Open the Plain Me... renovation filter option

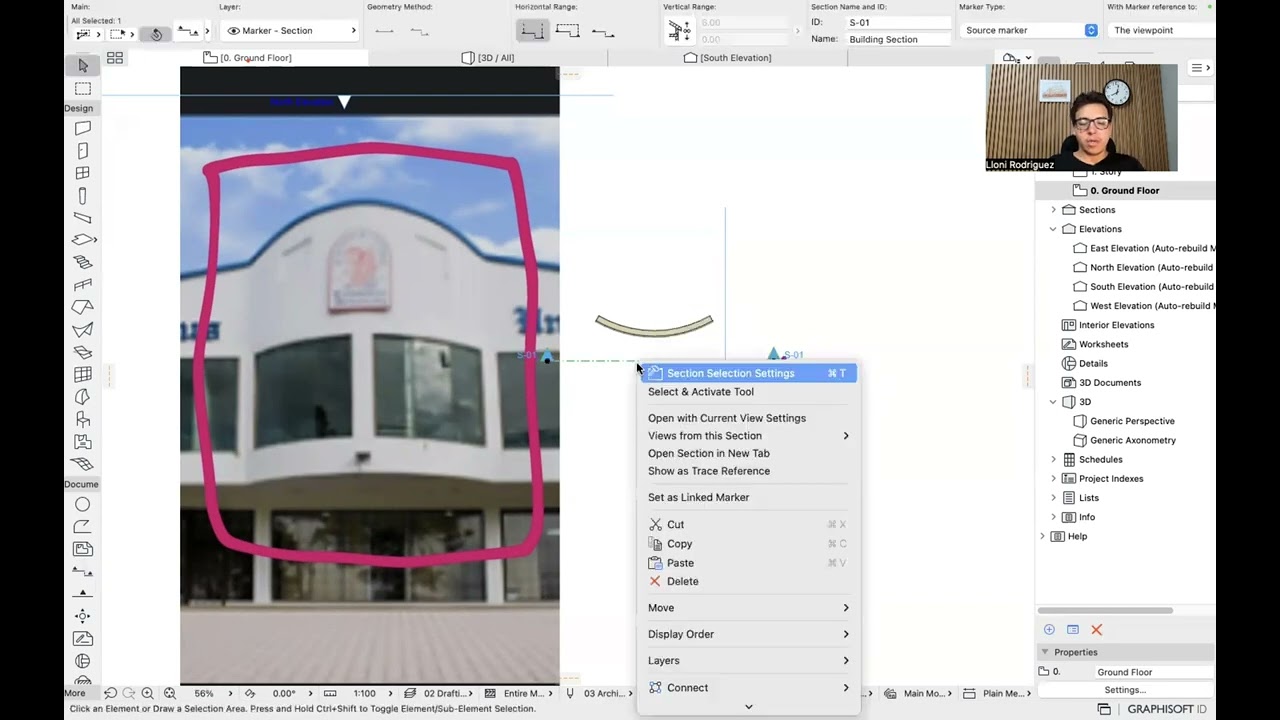(996, 693)
